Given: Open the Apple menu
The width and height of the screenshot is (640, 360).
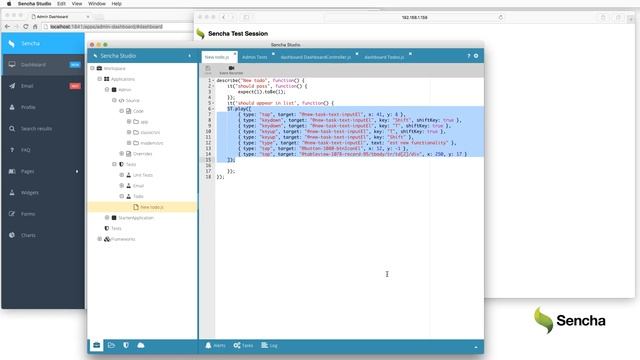Looking at the screenshot, I should tap(9, 4).
